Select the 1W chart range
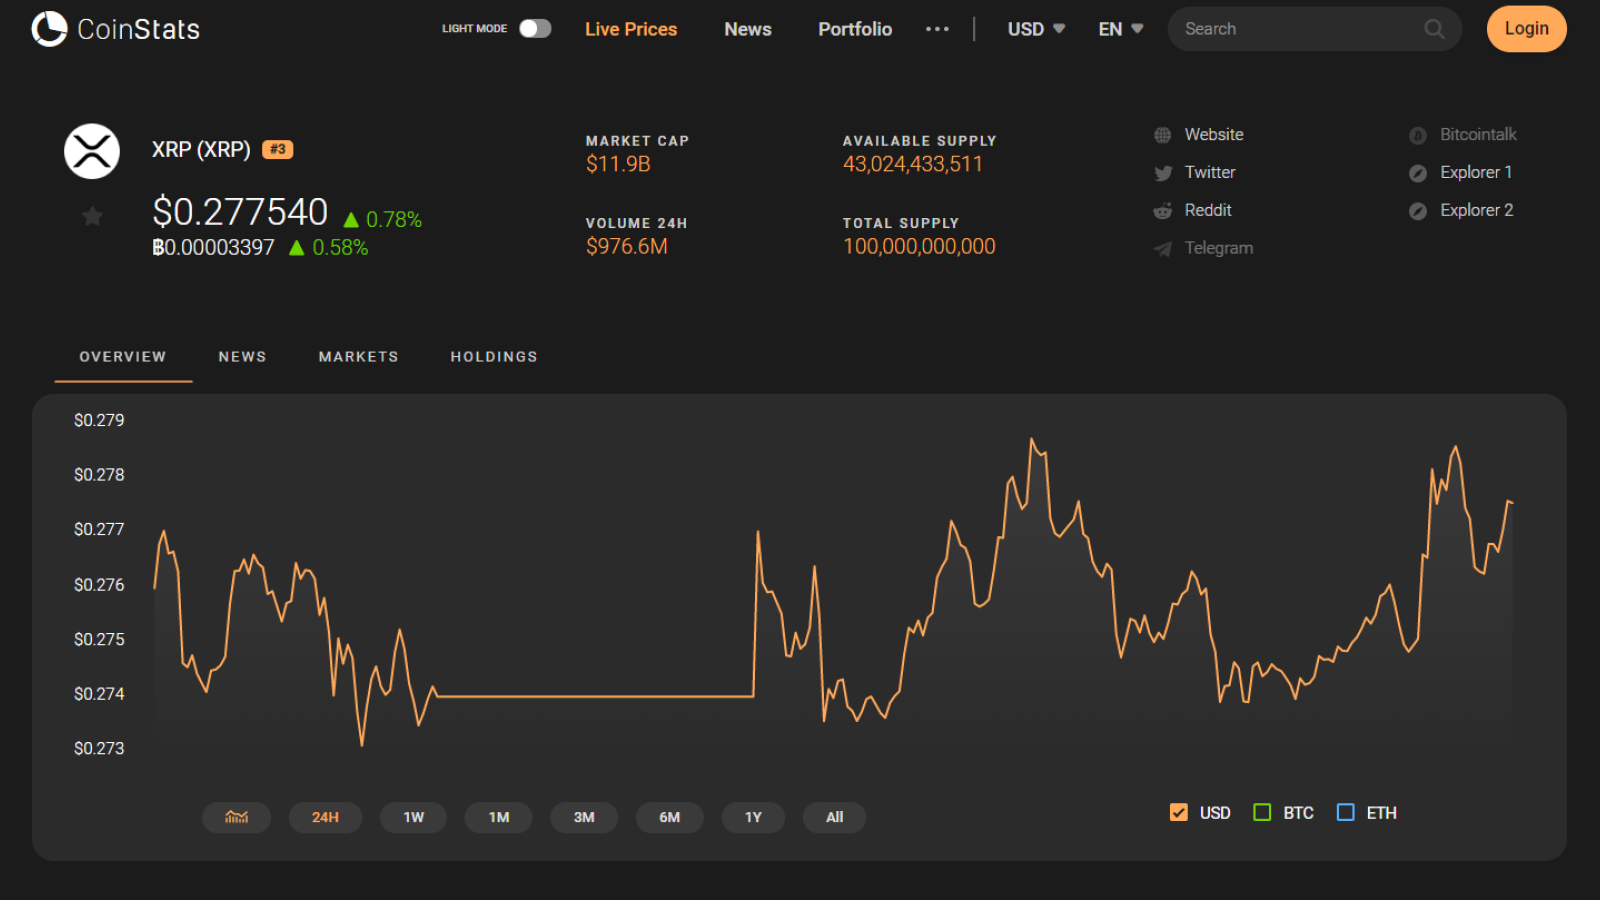Image resolution: width=1600 pixels, height=900 pixels. (x=413, y=817)
